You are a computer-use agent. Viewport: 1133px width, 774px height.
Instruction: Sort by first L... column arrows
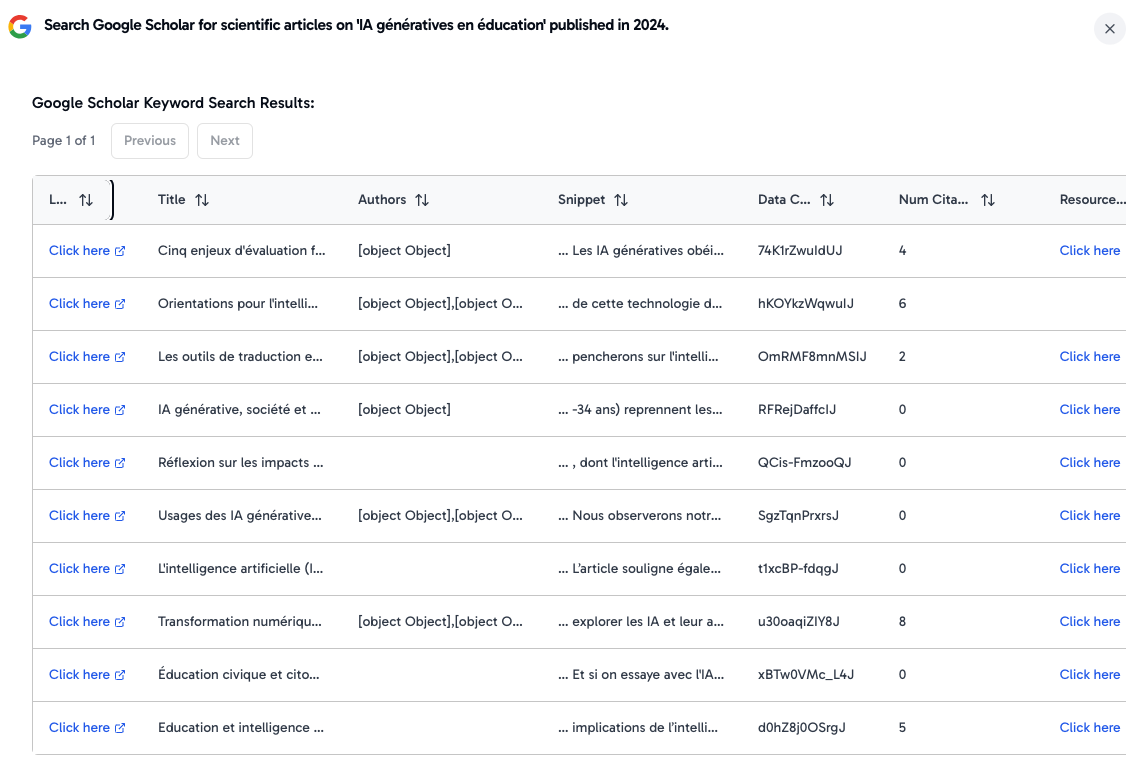[86, 200]
